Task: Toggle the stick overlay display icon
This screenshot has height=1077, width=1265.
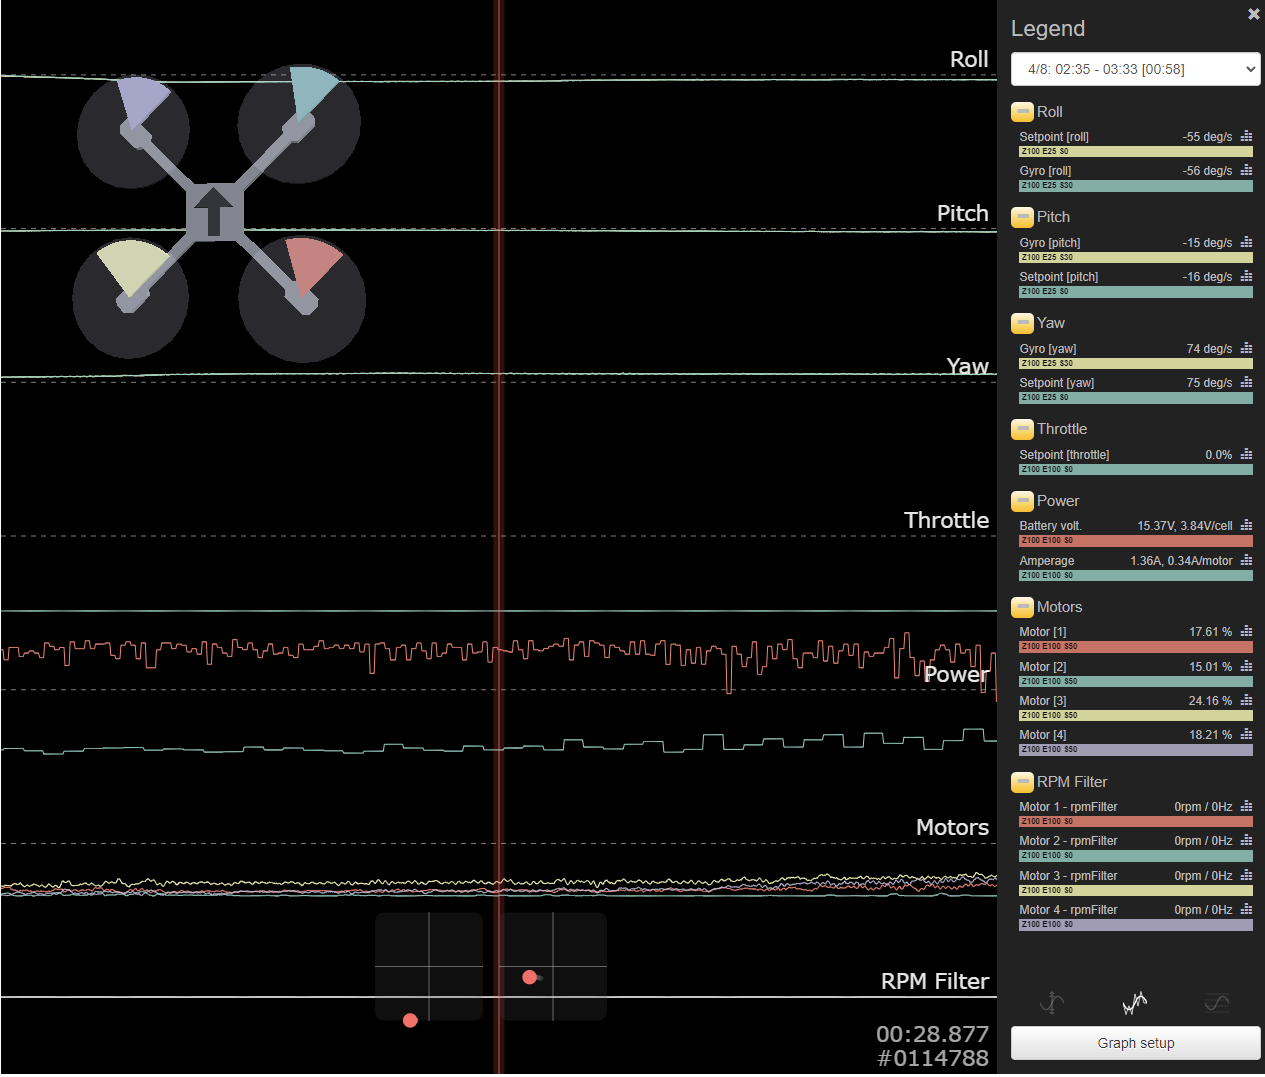Action: [x=1051, y=1003]
